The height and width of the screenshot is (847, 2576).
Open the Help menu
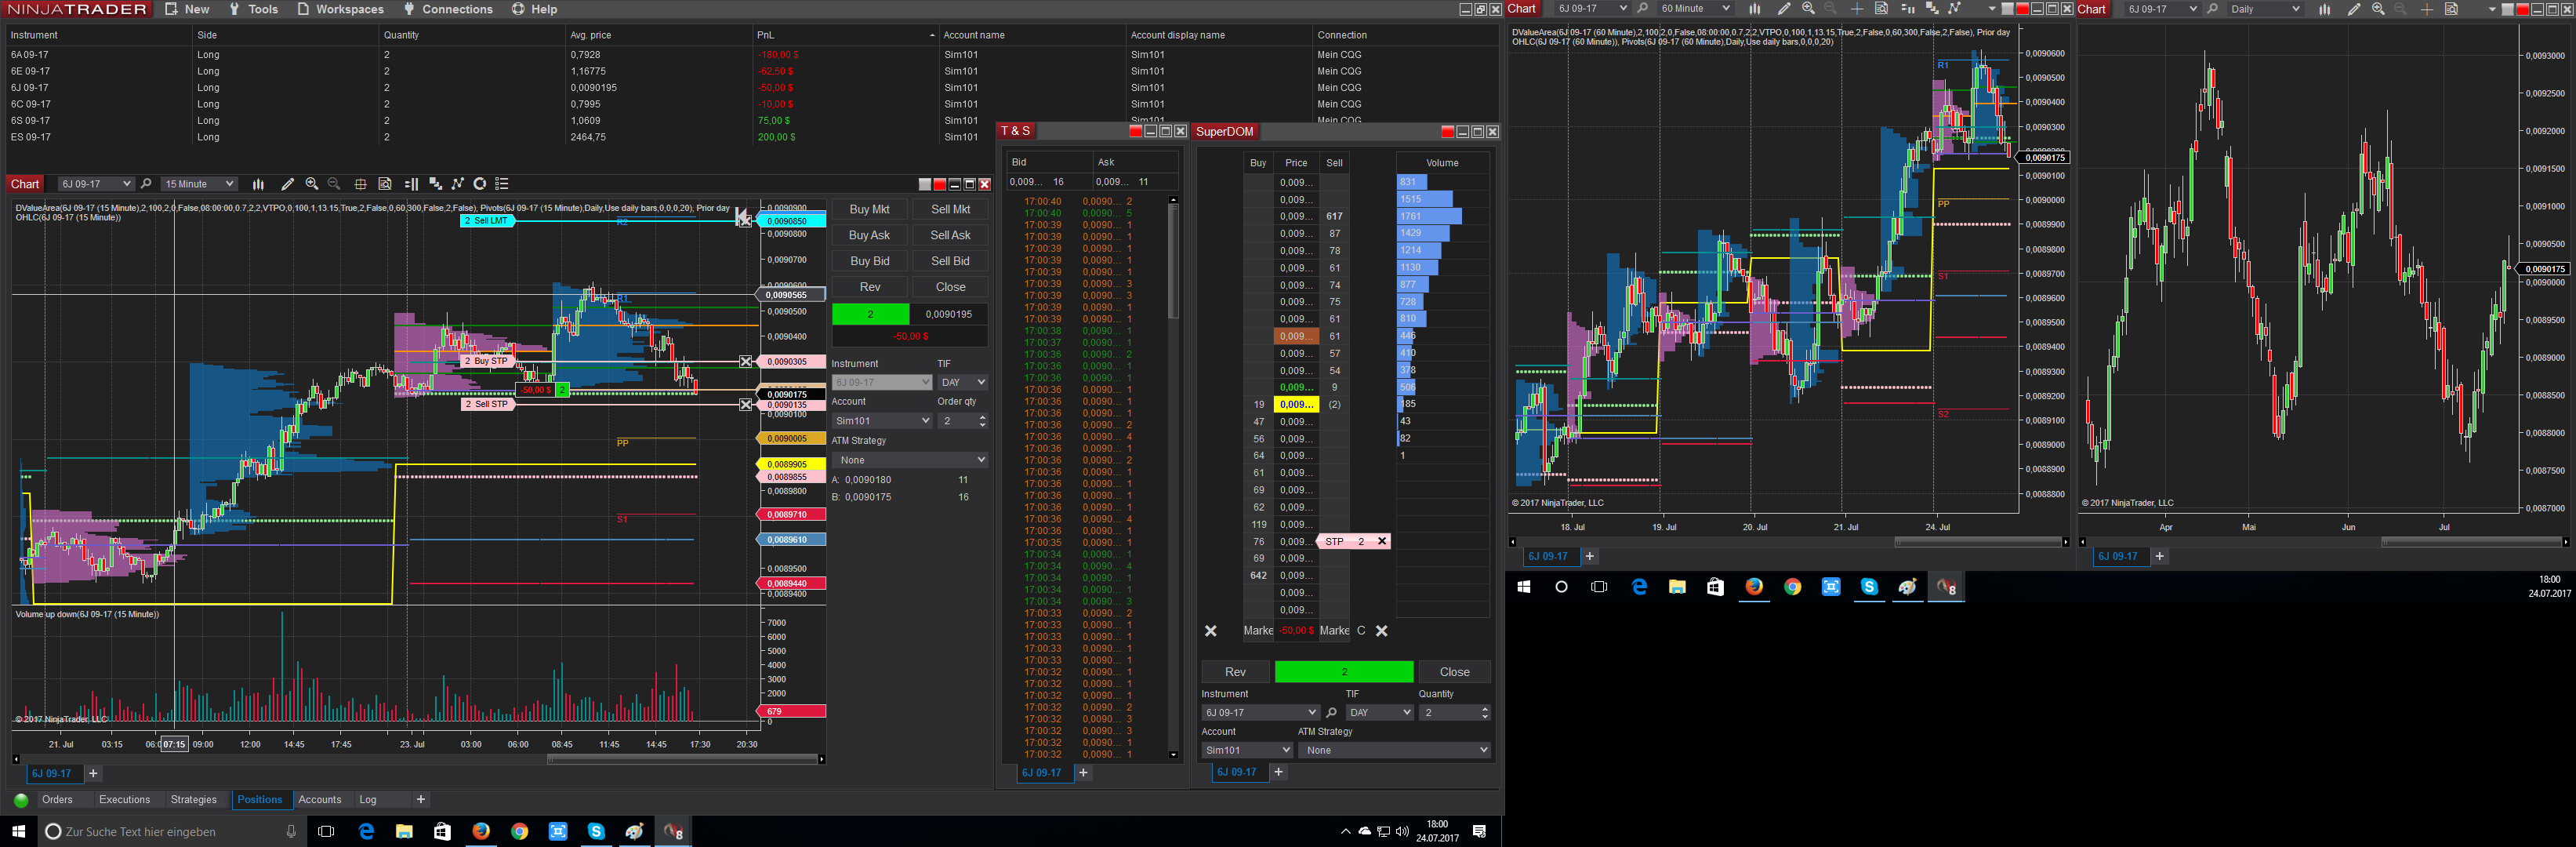pos(535,9)
